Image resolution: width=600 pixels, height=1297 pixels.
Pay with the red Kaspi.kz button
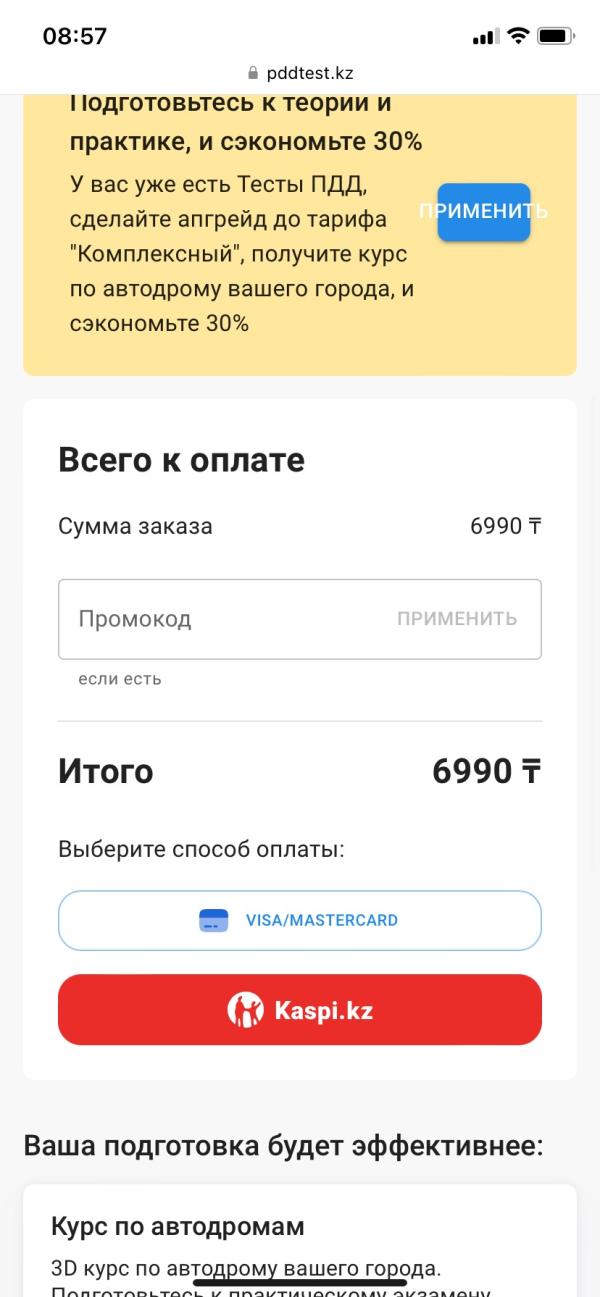pos(300,1010)
